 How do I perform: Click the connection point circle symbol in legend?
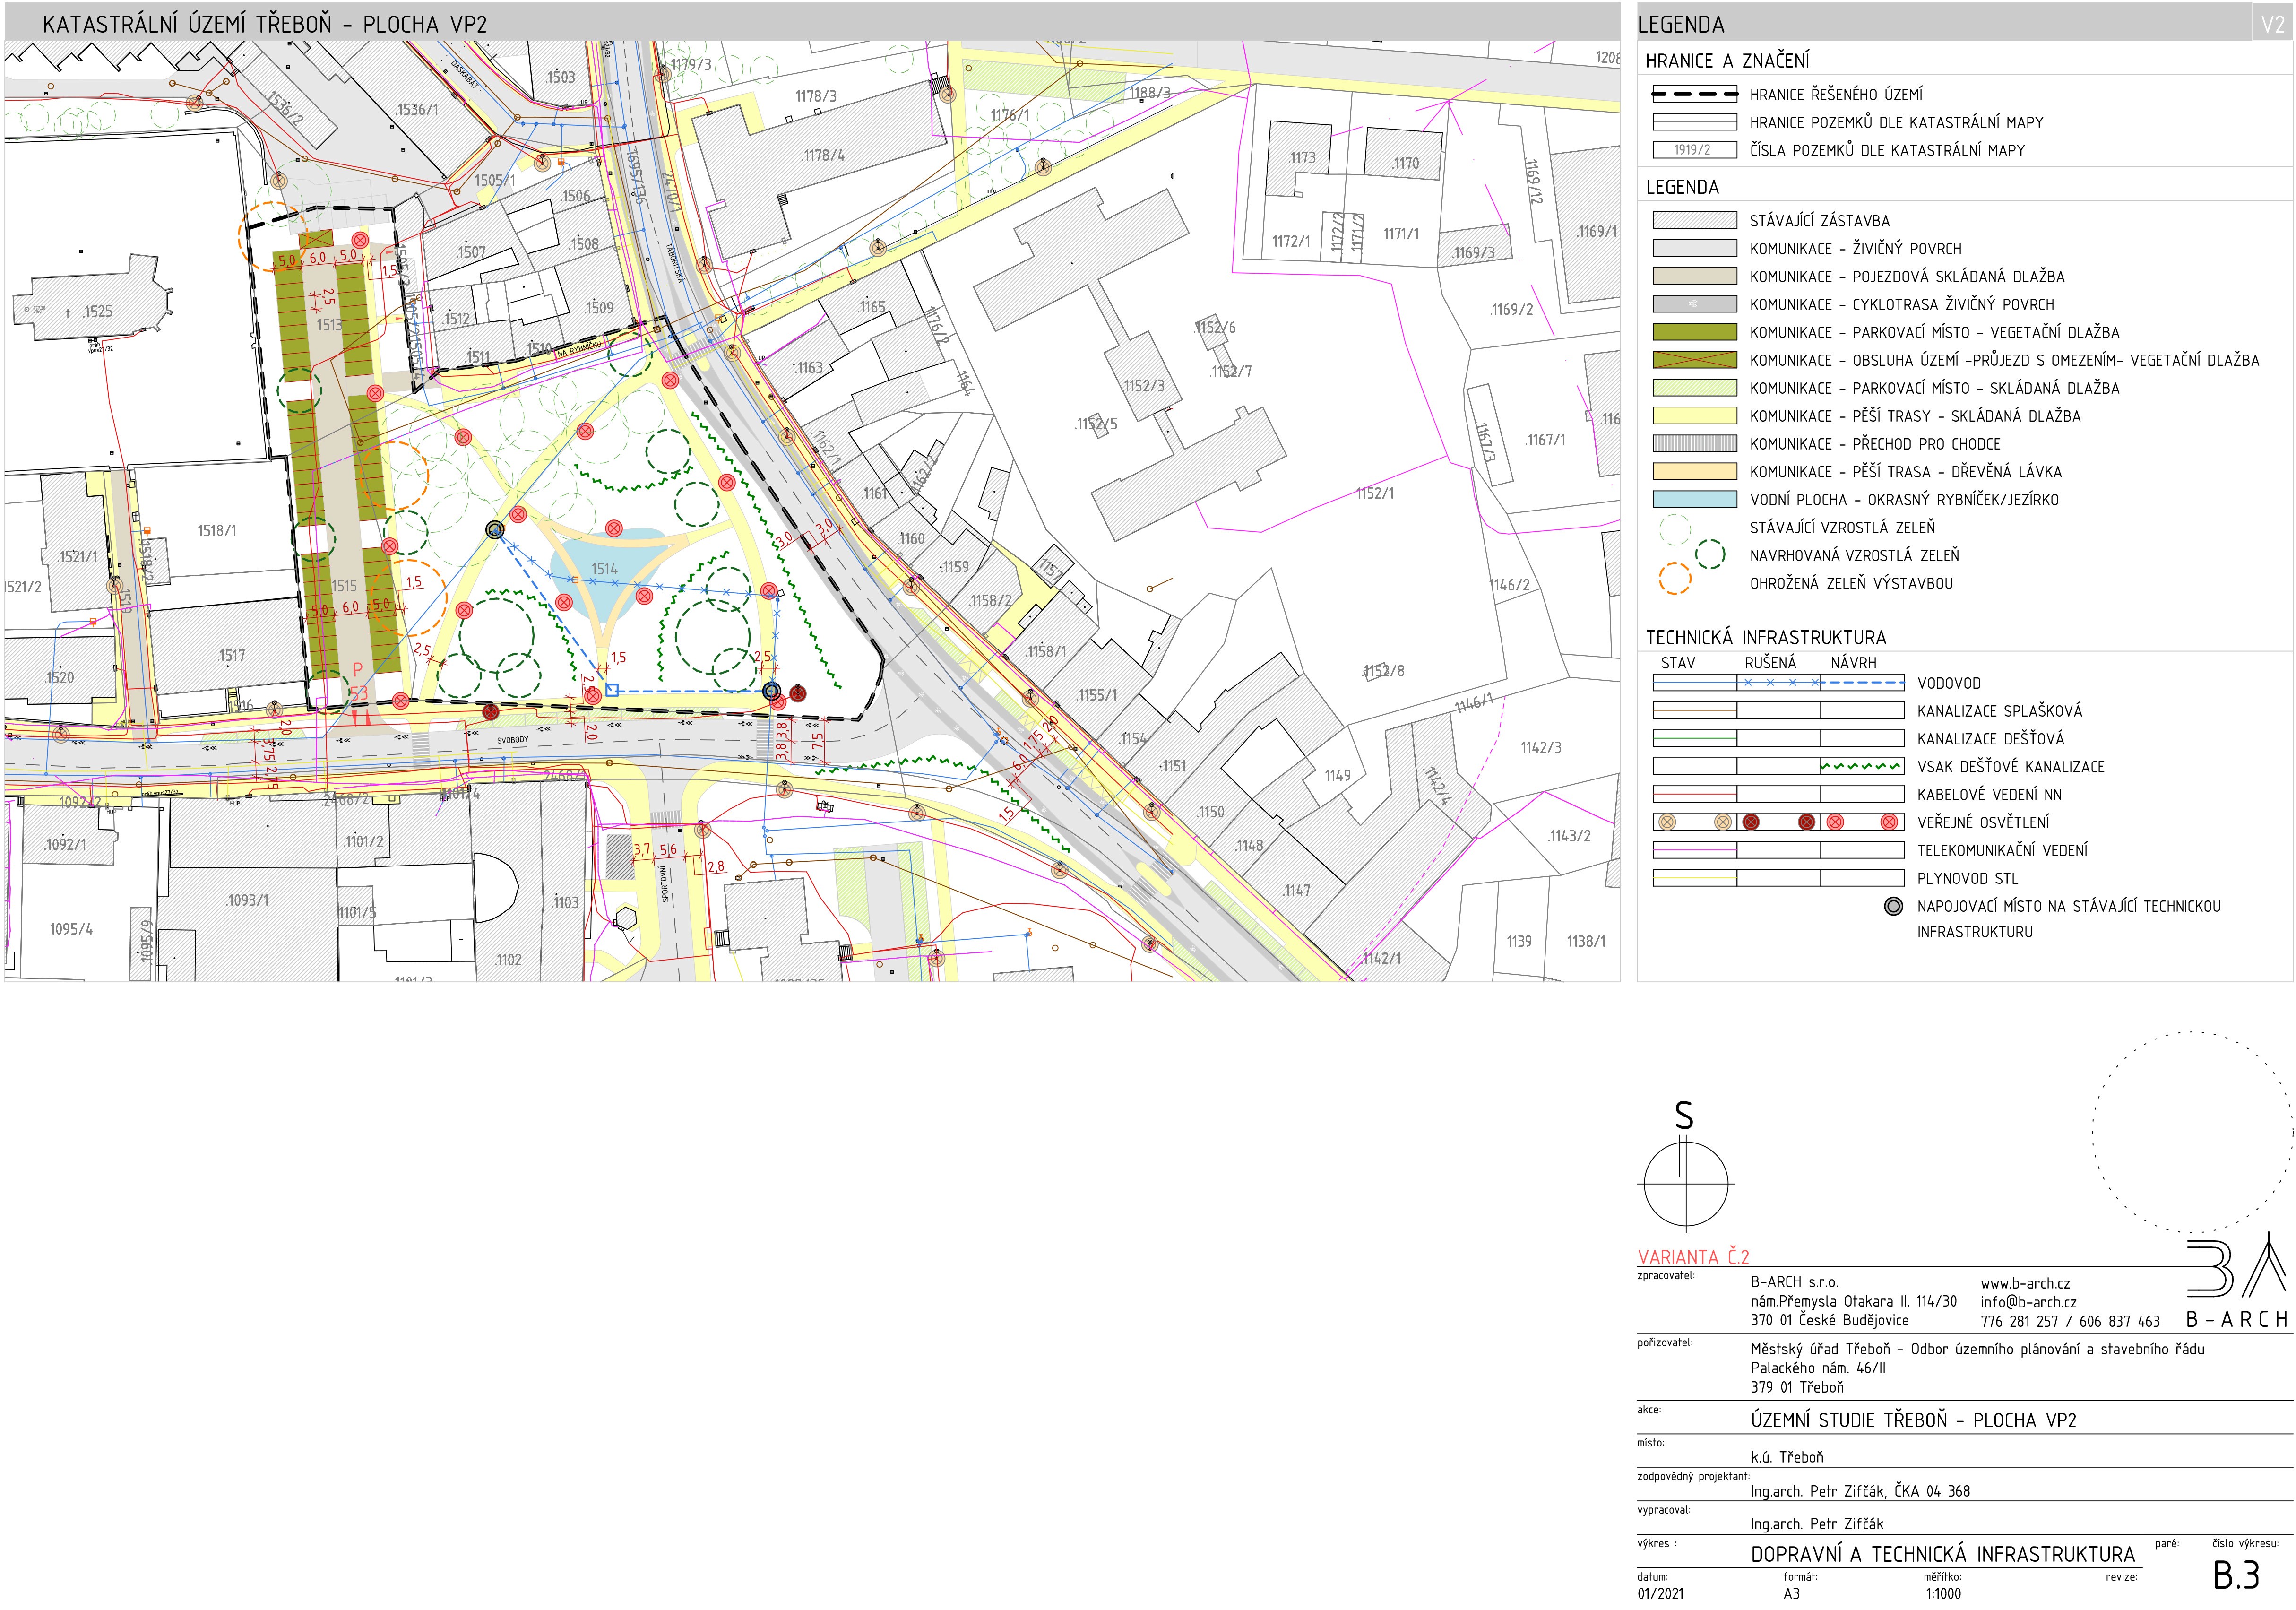point(1893,906)
